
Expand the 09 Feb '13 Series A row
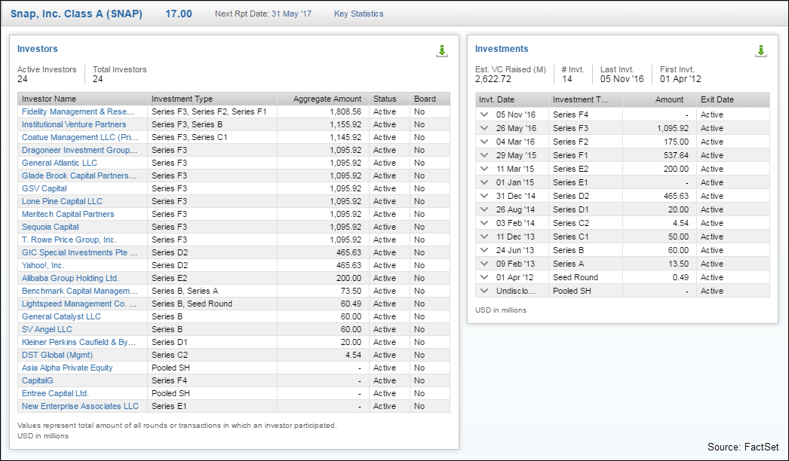point(484,264)
